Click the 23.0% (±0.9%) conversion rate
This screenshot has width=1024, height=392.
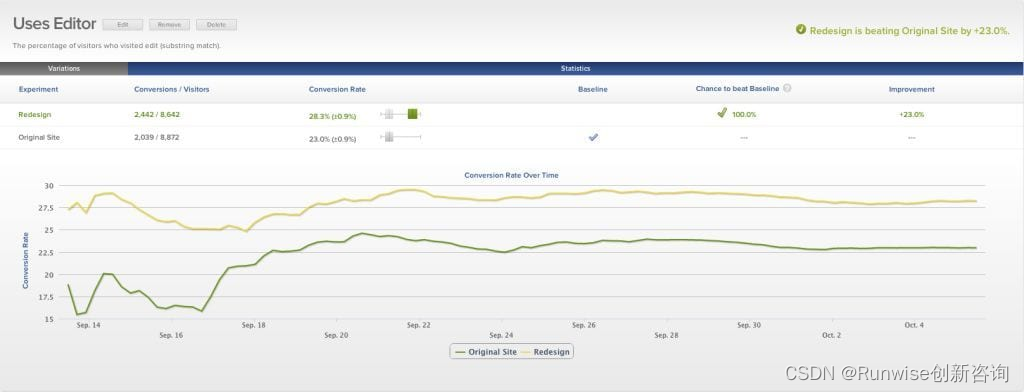(332, 139)
